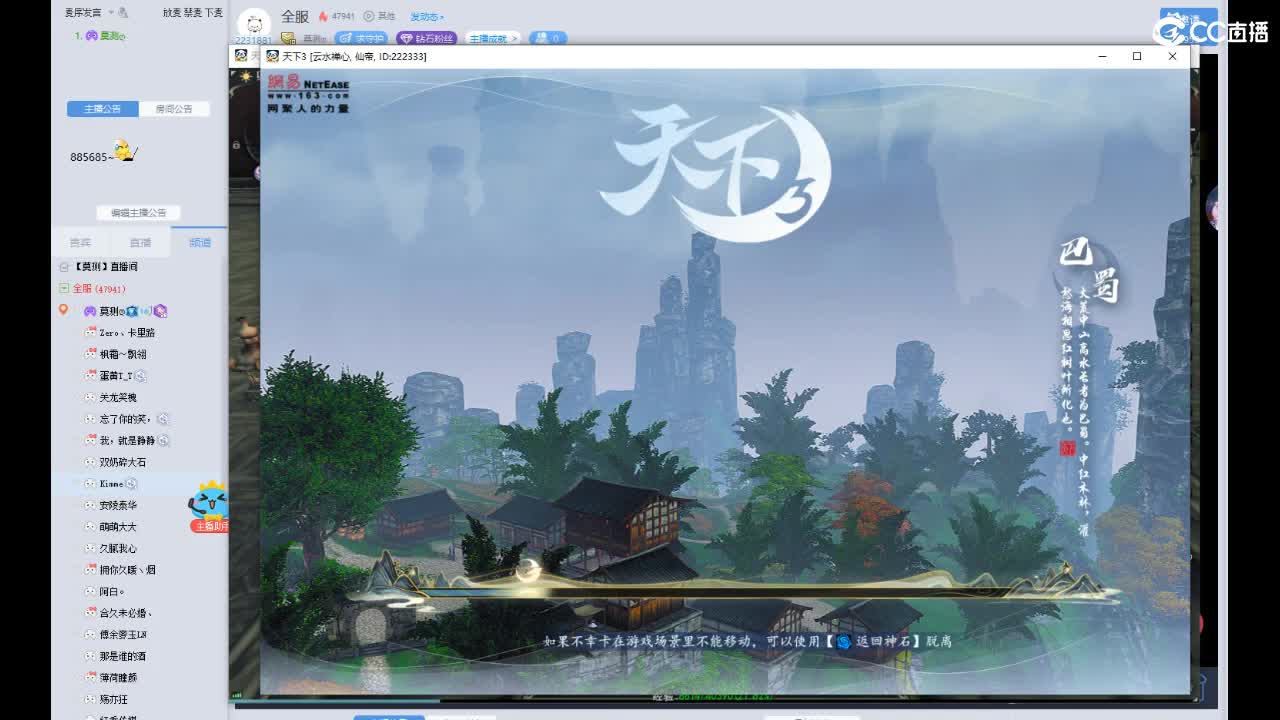The height and width of the screenshot is (720, 1280).
Task: Click the purple hexagon badge beside 莫测 in channel list
Action: (x=160, y=311)
